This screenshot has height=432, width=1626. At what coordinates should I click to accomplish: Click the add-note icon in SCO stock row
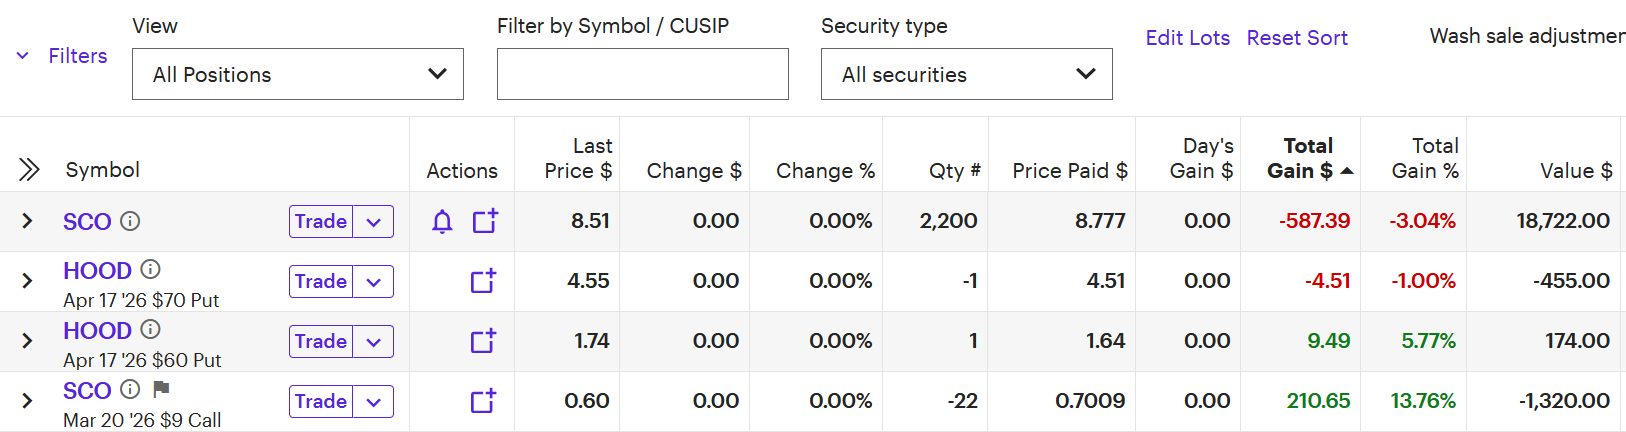pyautogui.click(x=485, y=221)
